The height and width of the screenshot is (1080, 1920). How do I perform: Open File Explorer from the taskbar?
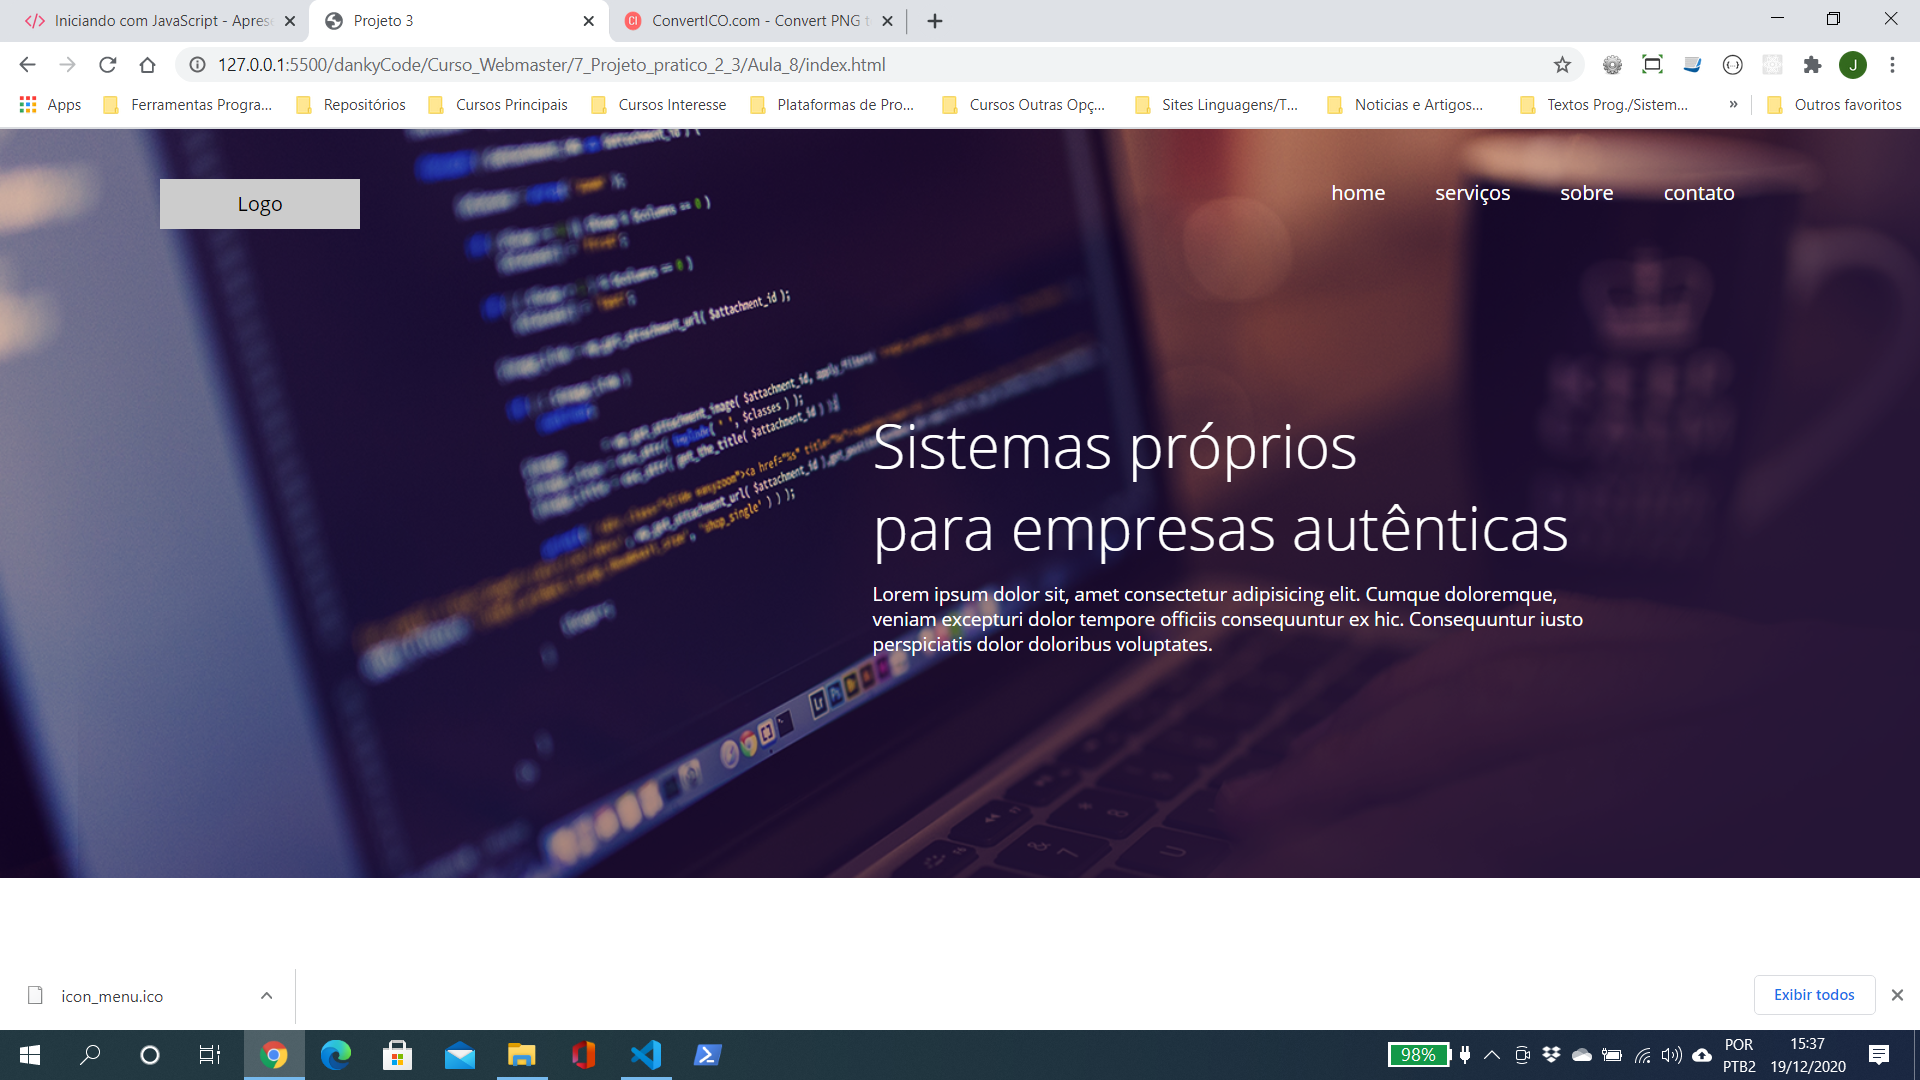[522, 1055]
